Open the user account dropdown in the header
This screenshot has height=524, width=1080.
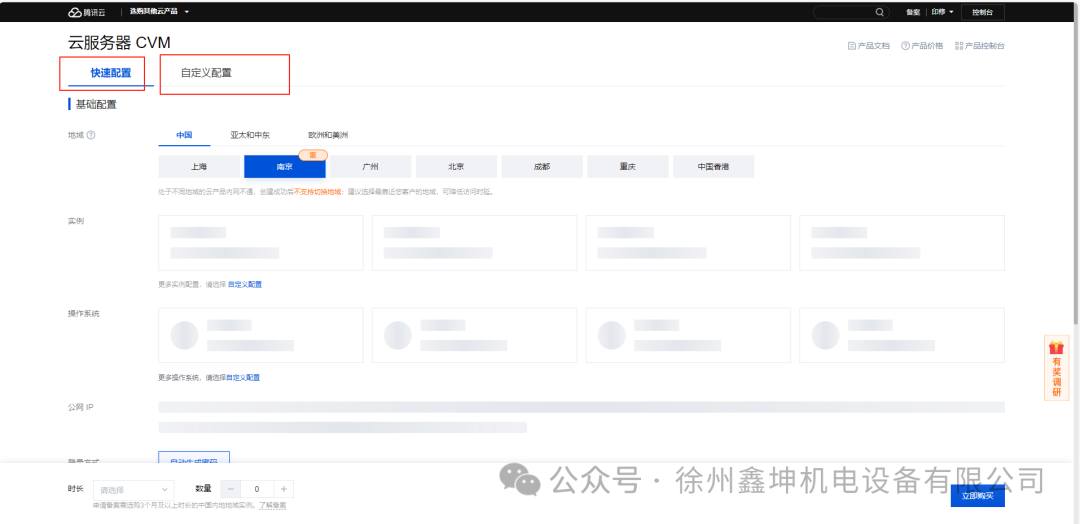click(942, 12)
